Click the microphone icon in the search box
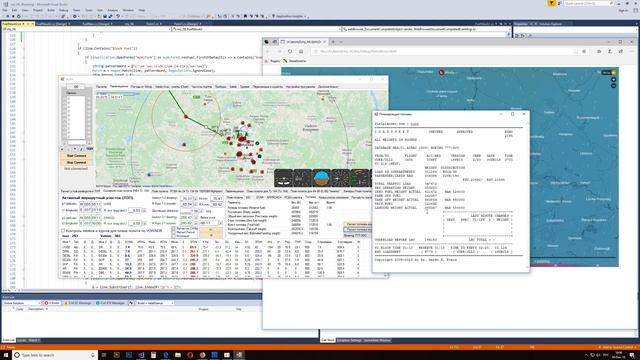The width and height of the screenshot is (640, 360). tap(93, 355)
